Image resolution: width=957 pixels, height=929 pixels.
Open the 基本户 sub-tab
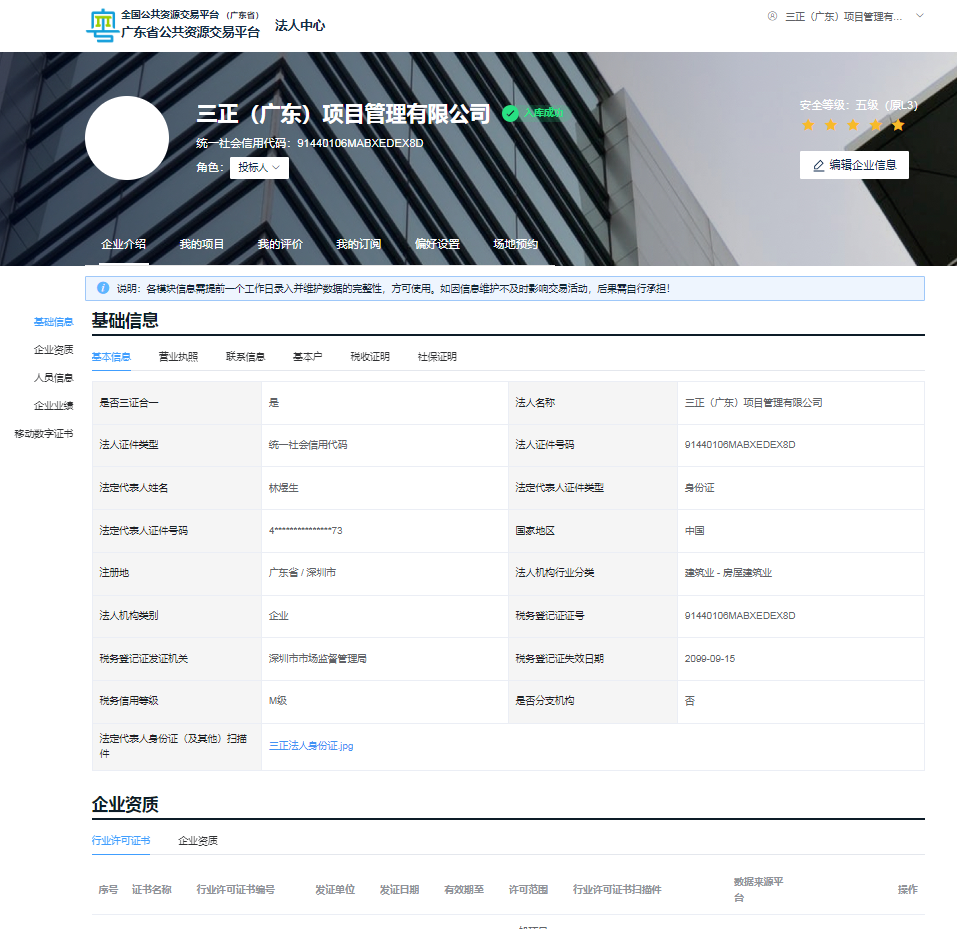(x=308, y=356)
